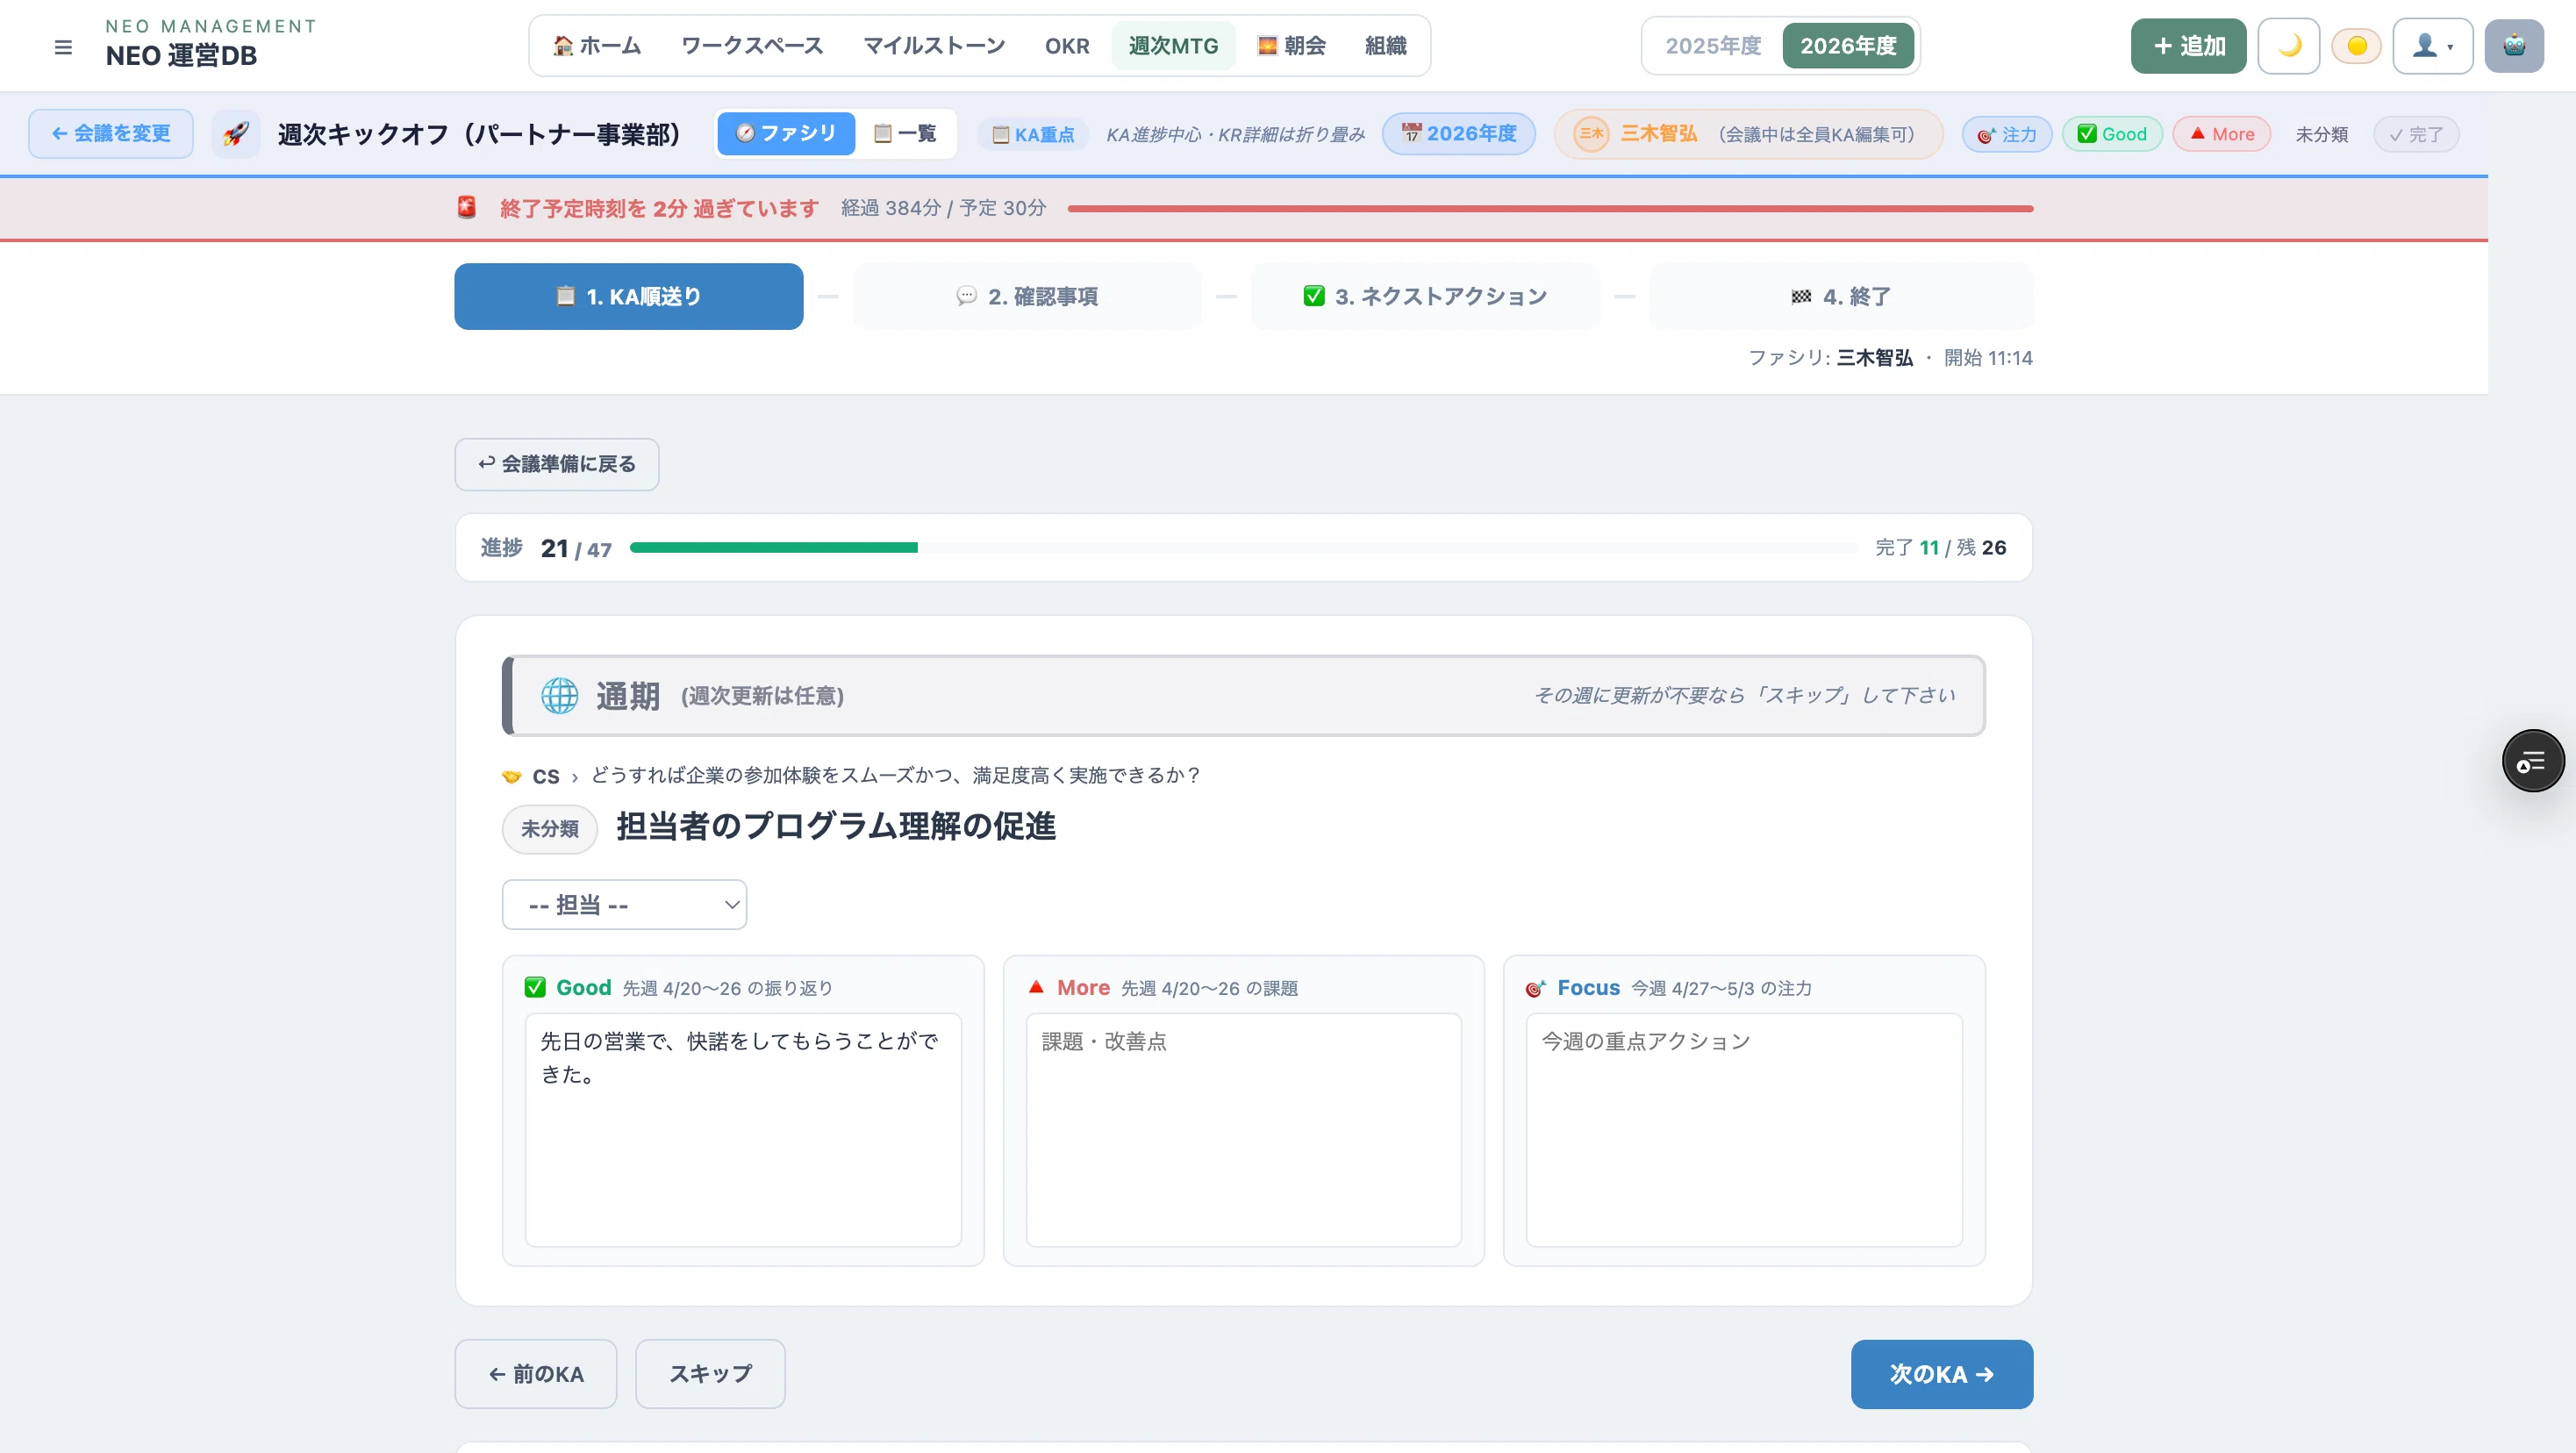Click the NEO 運営DB logo title
This screenshot has width=2576, height=1453.
tap(181, 56)
